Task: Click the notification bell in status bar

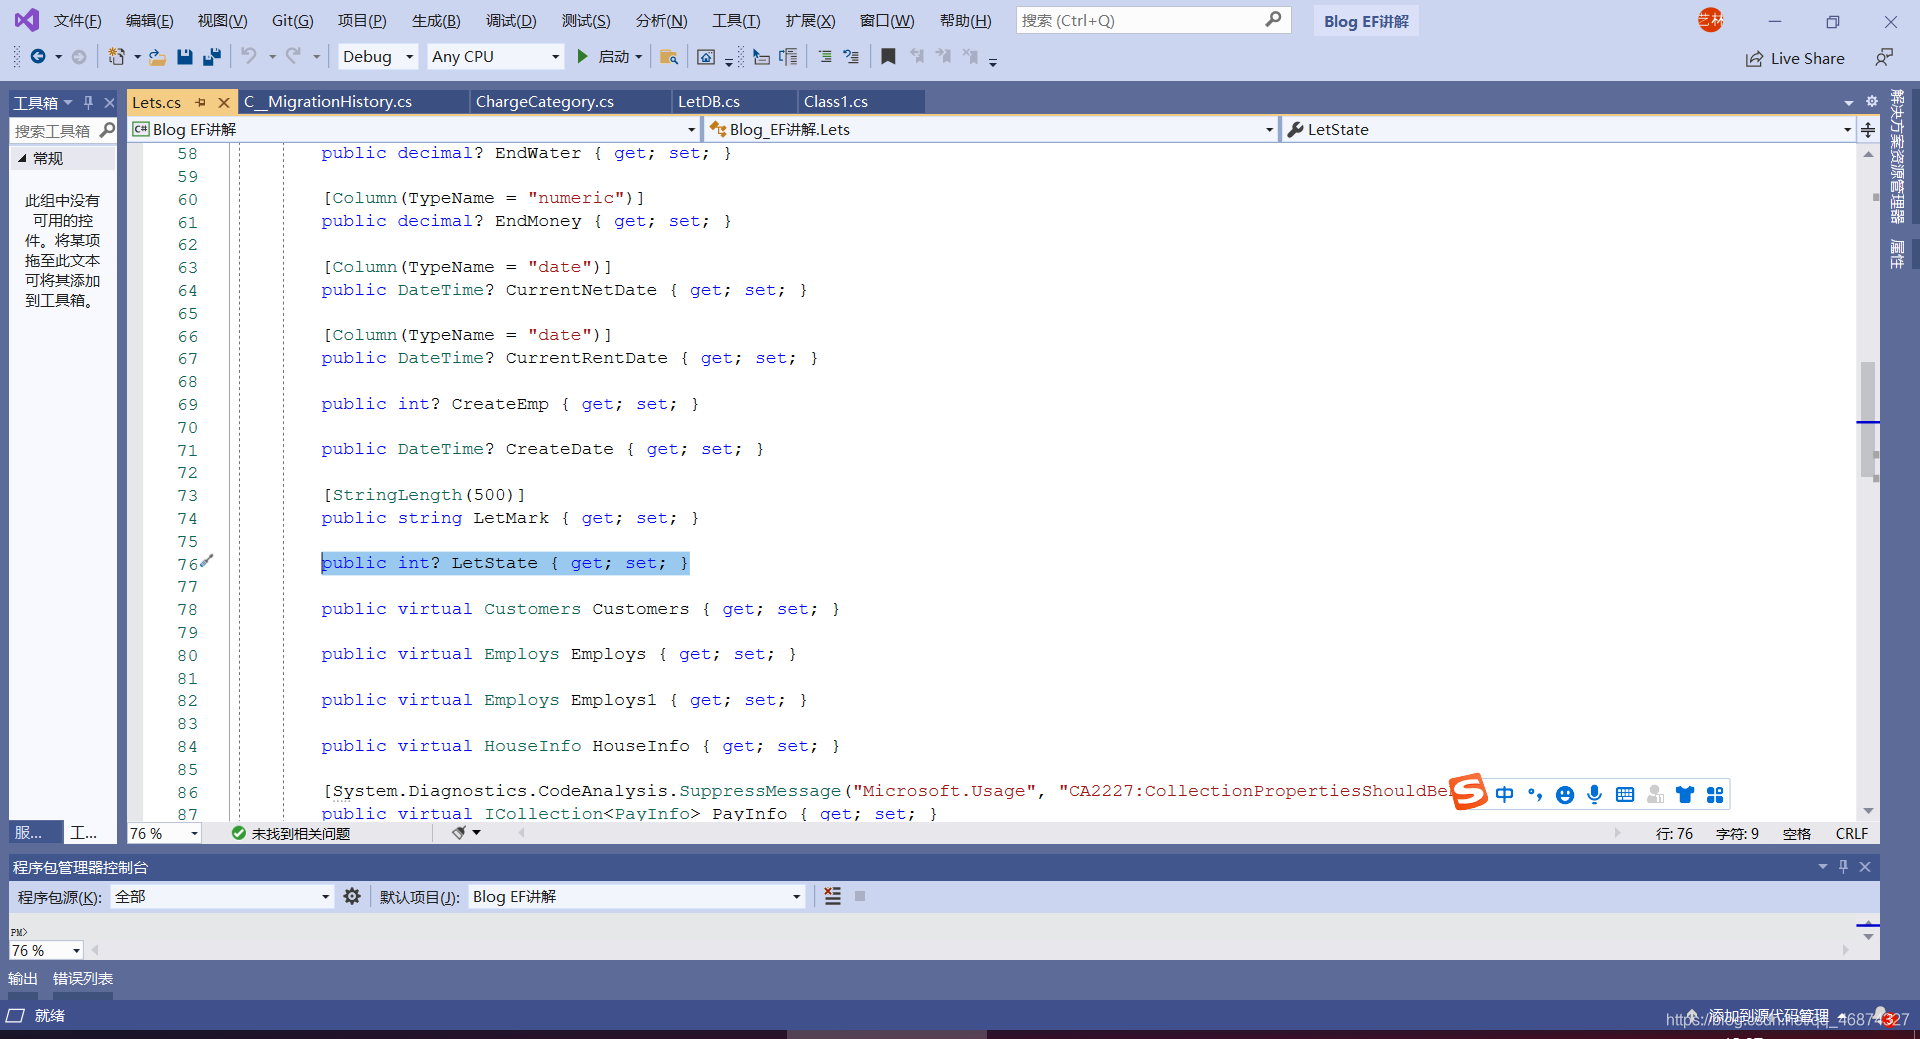Action: [1881, 1015]
